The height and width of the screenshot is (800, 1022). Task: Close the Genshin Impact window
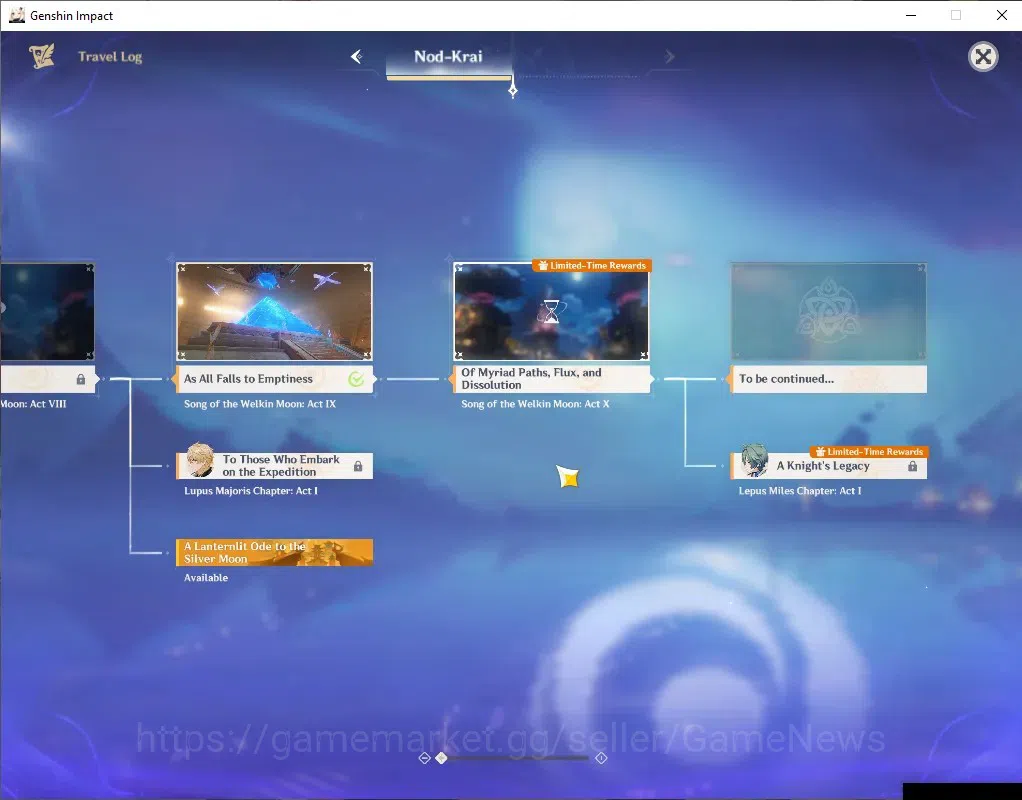[1002, 15]
